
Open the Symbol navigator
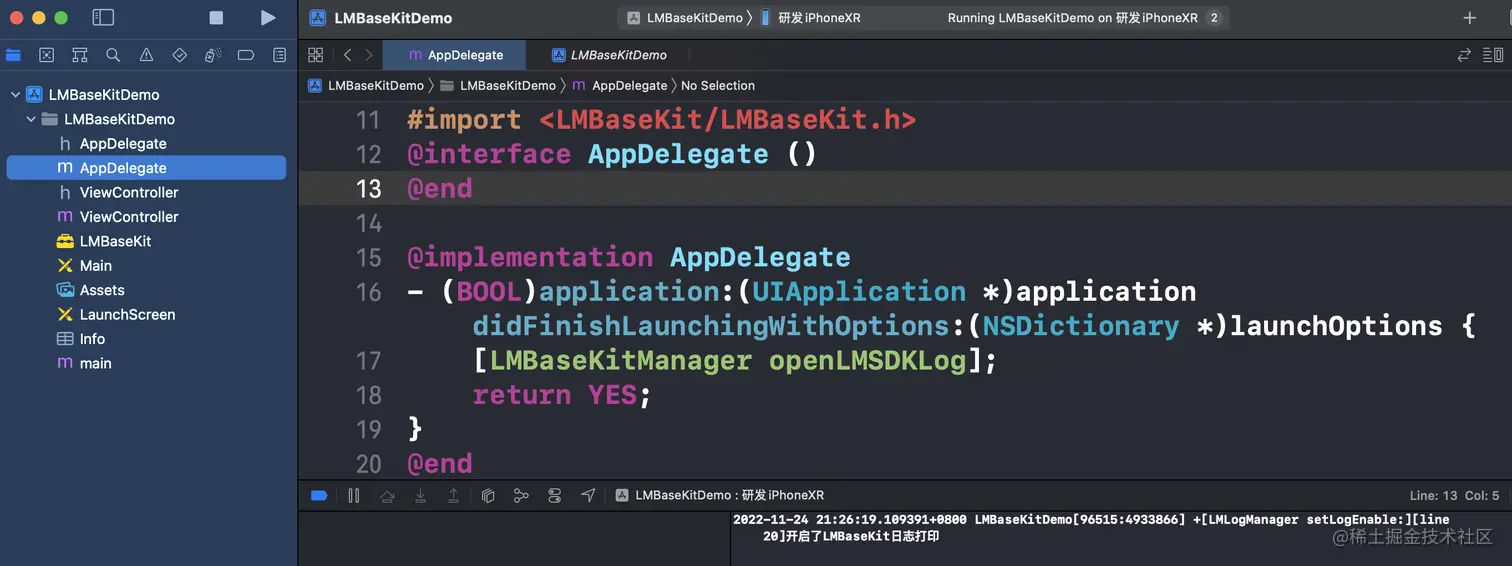(x=80, y=55)
